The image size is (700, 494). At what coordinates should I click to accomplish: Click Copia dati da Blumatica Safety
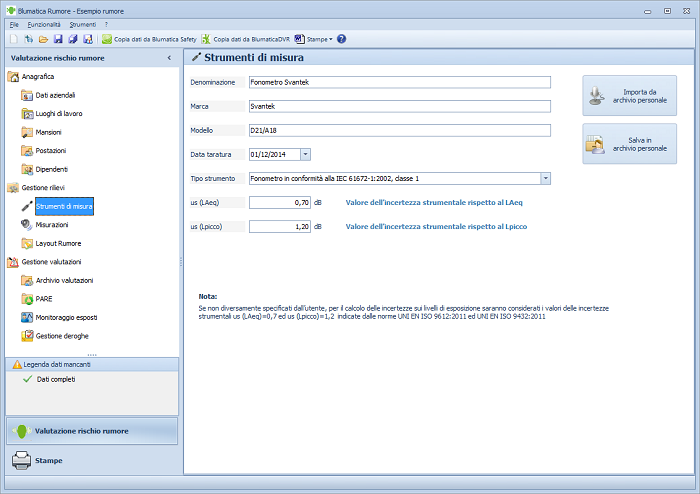(x=148, y=39)
